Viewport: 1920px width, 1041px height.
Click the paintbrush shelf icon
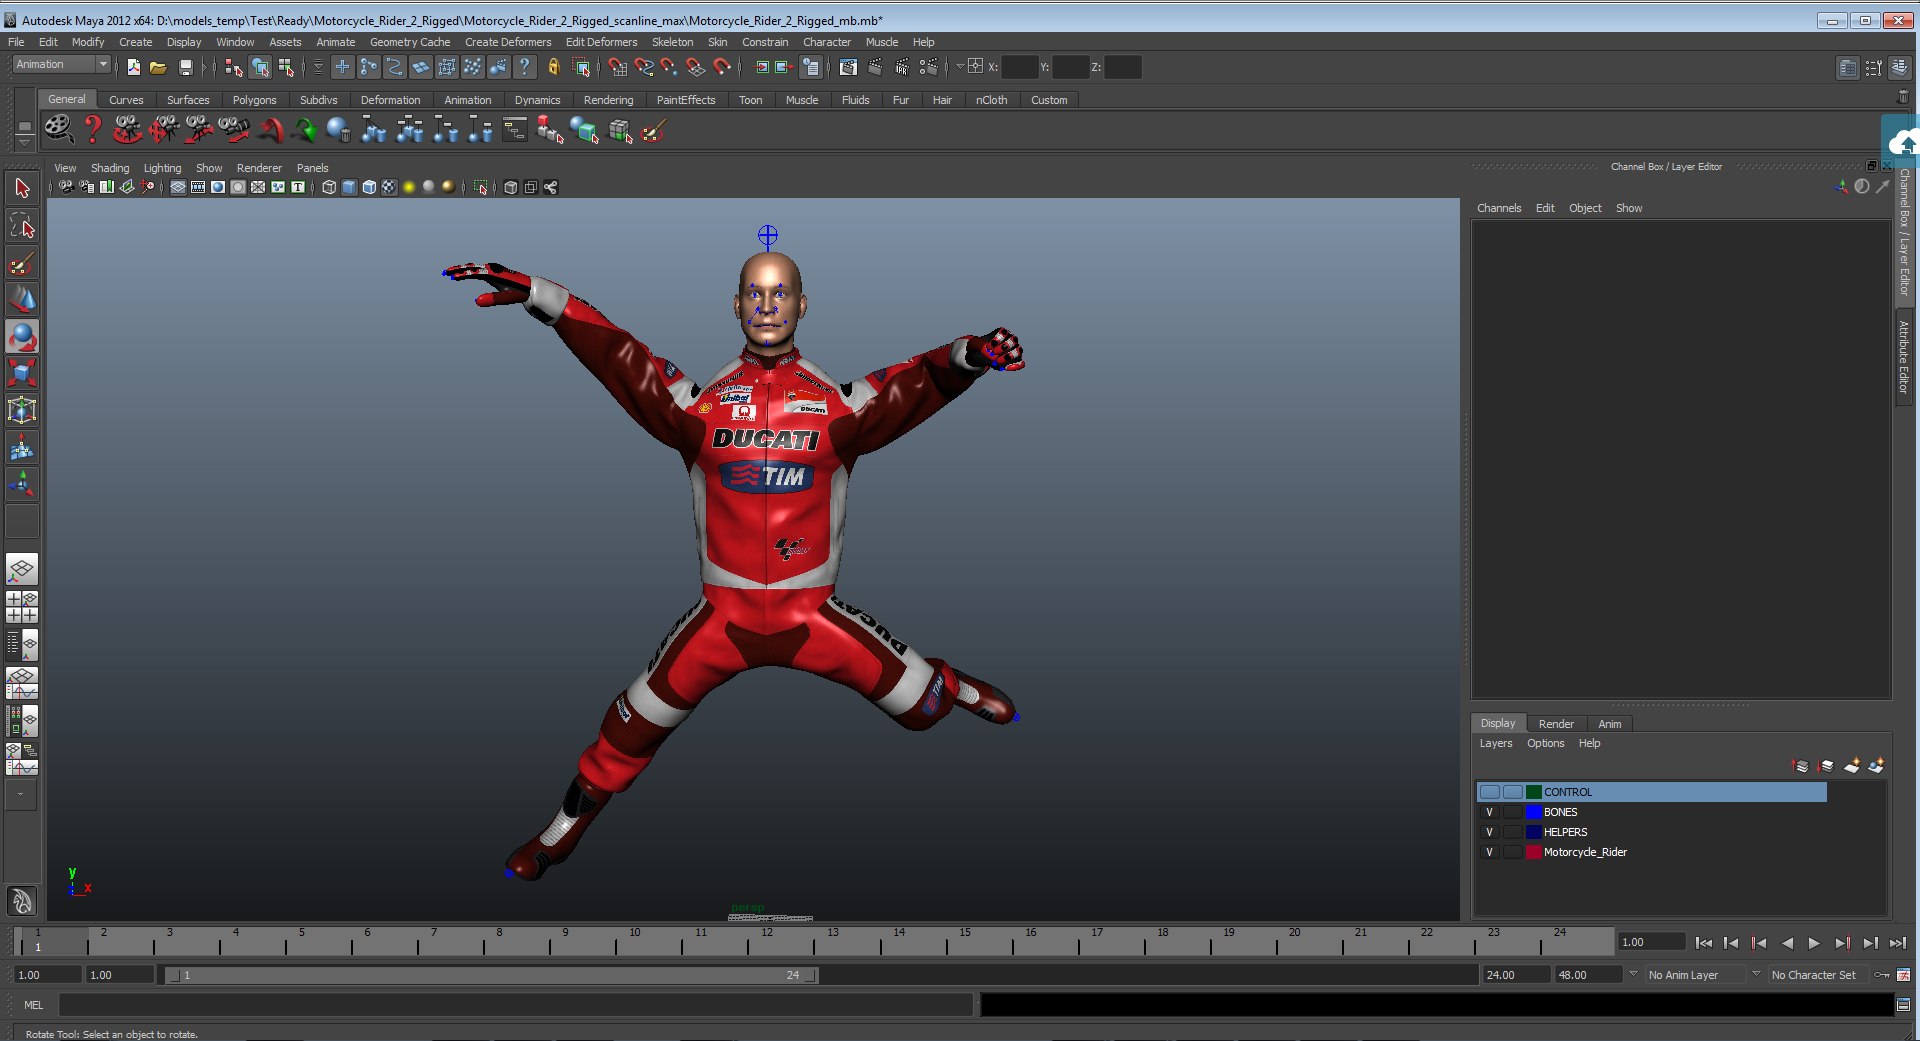pyautogui.click(x=653, y=130)
